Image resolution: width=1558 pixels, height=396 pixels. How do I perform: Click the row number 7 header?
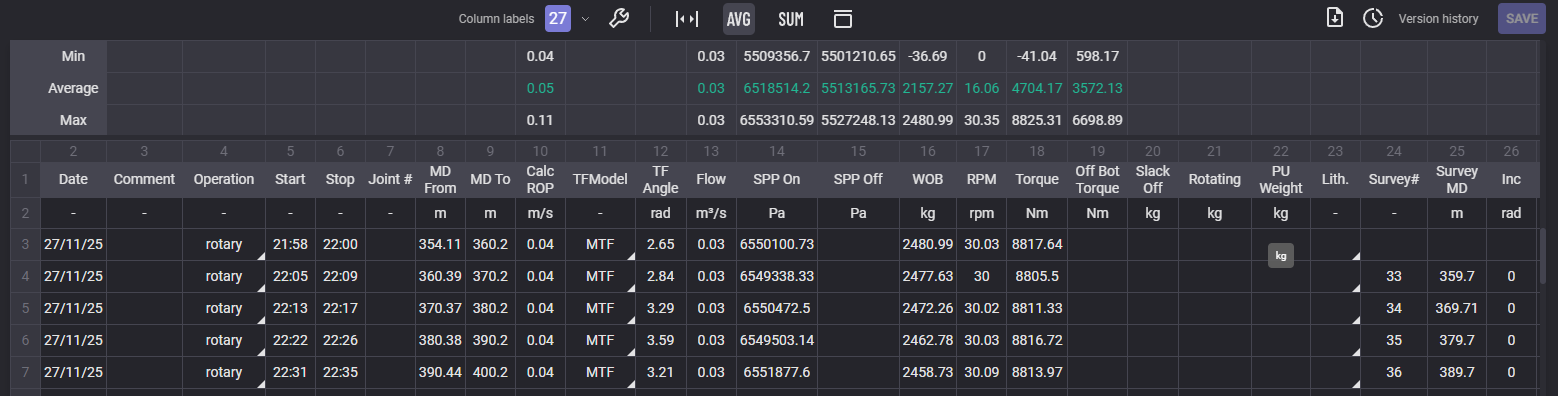25,372
